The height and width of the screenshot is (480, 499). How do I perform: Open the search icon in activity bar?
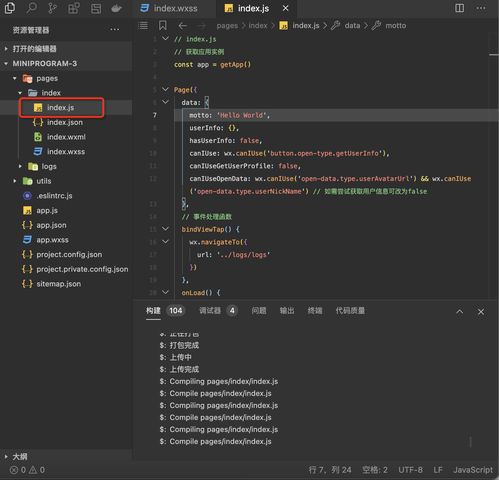click(31, 8)
